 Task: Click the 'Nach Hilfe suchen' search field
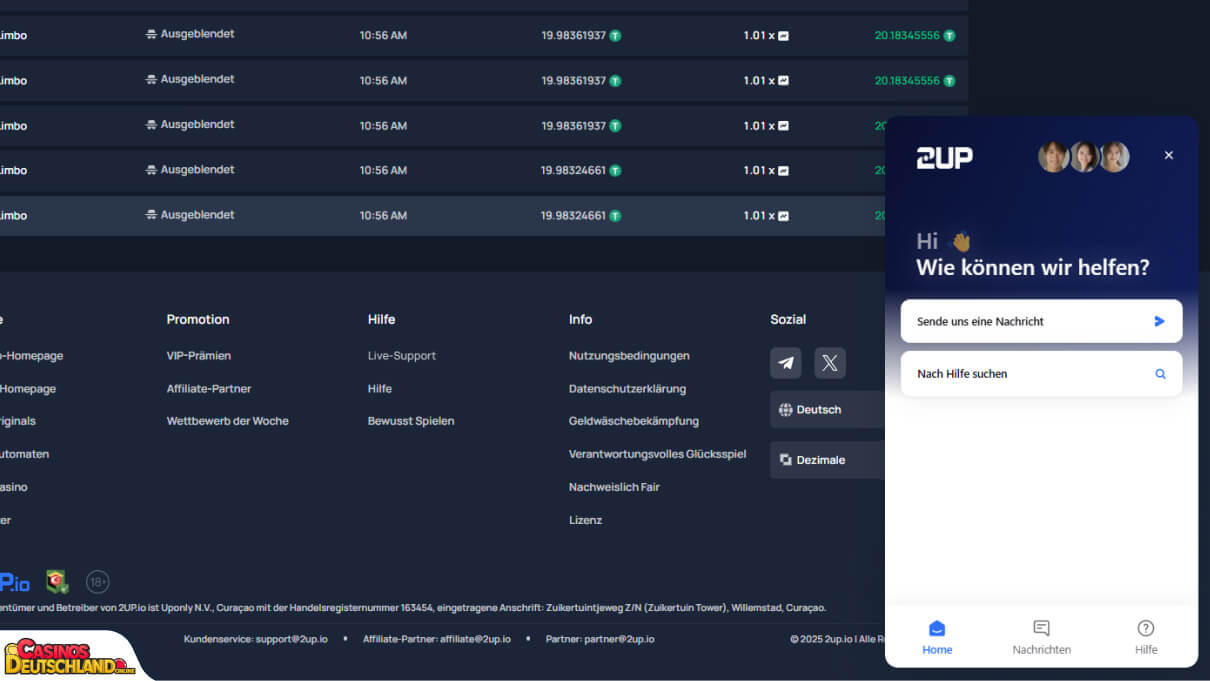point(1041,373)
